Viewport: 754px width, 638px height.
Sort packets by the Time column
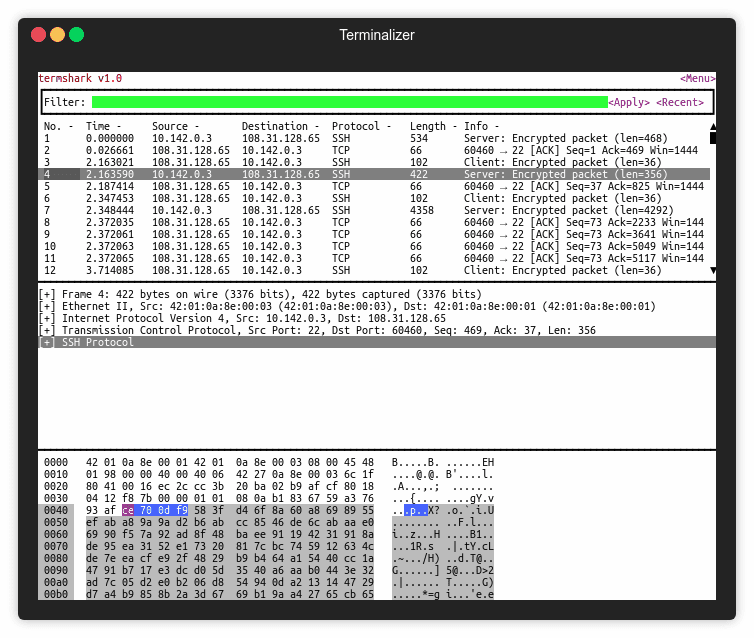coord(103,126)
